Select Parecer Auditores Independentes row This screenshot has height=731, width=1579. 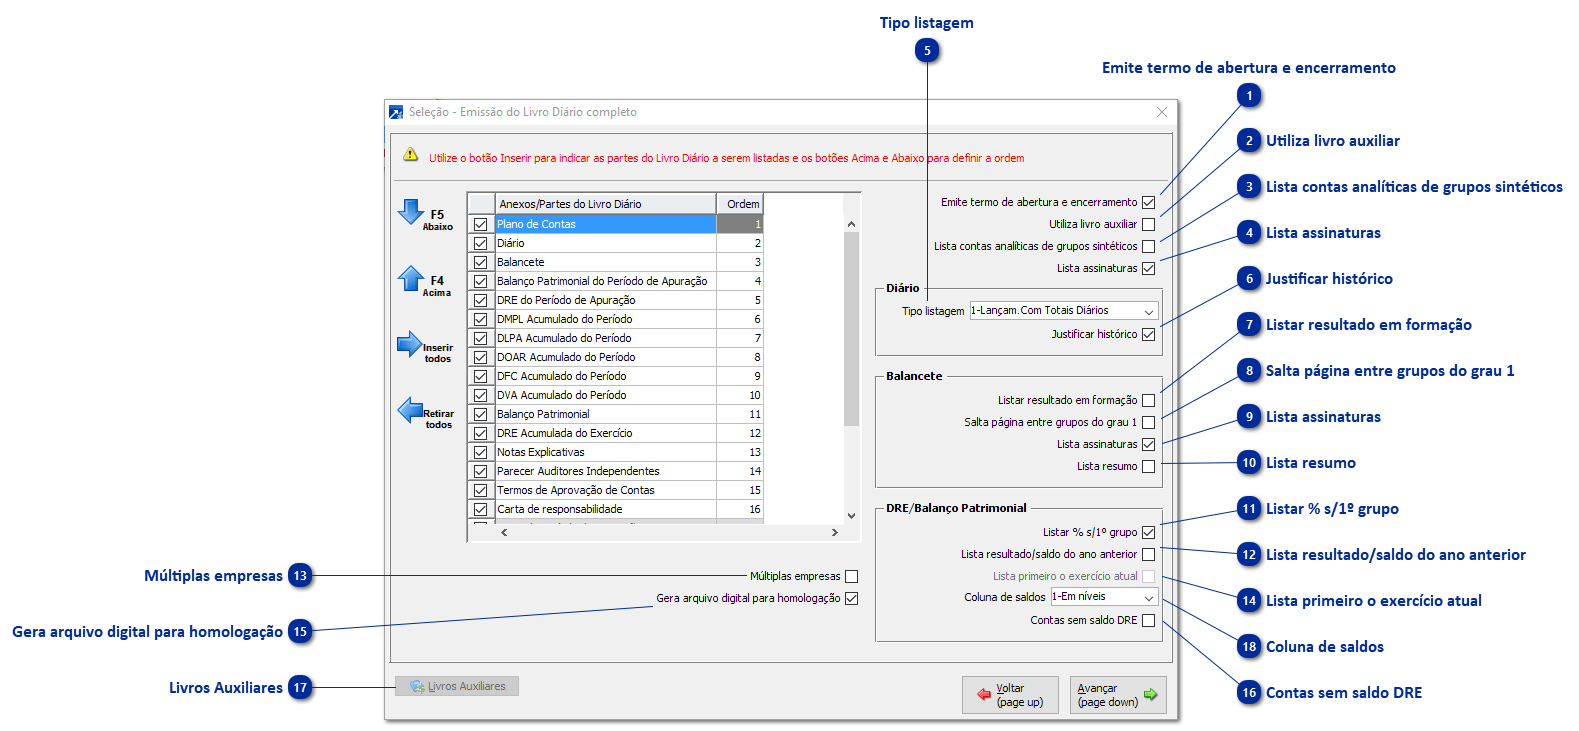(x=615, y=471)
